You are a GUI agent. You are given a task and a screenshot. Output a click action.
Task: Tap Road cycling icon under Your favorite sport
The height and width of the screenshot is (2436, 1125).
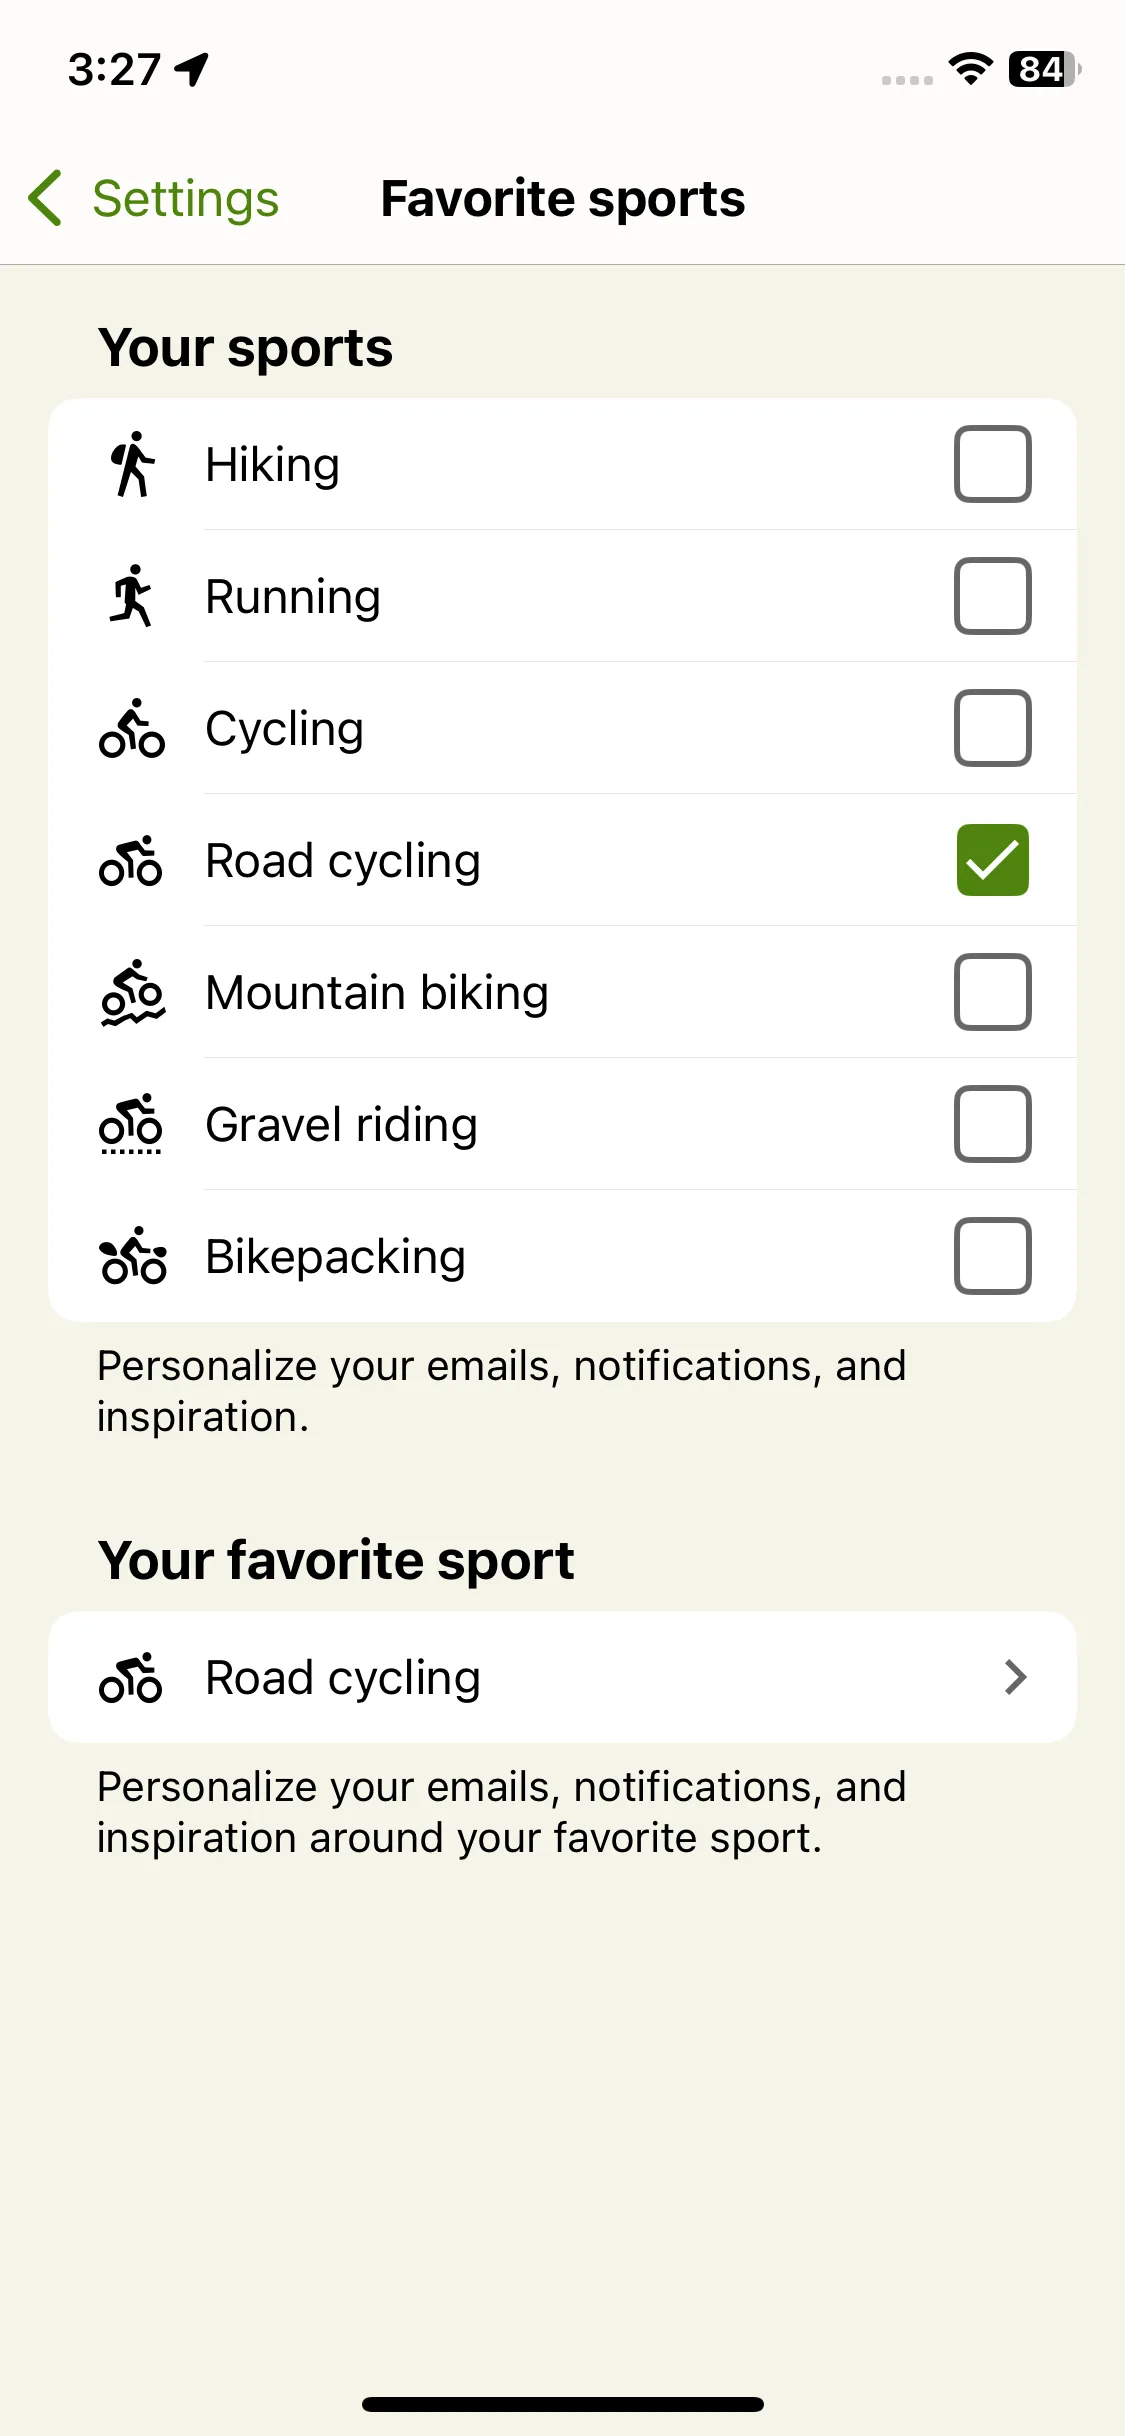pyautogui.click(x=131, y=1677)
